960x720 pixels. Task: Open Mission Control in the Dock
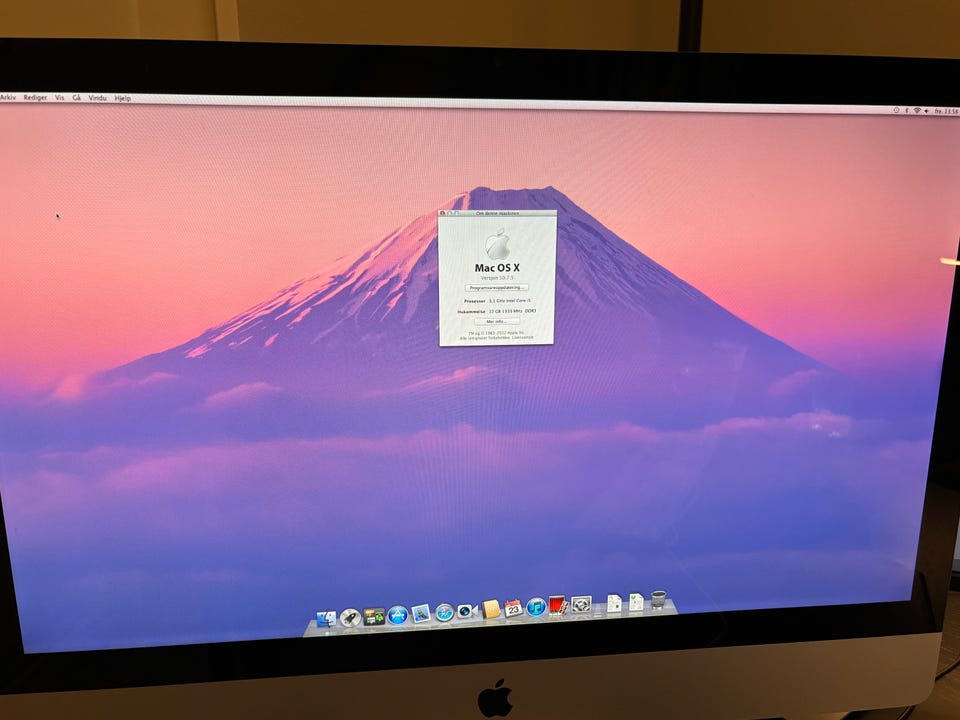tap(373, 616)
